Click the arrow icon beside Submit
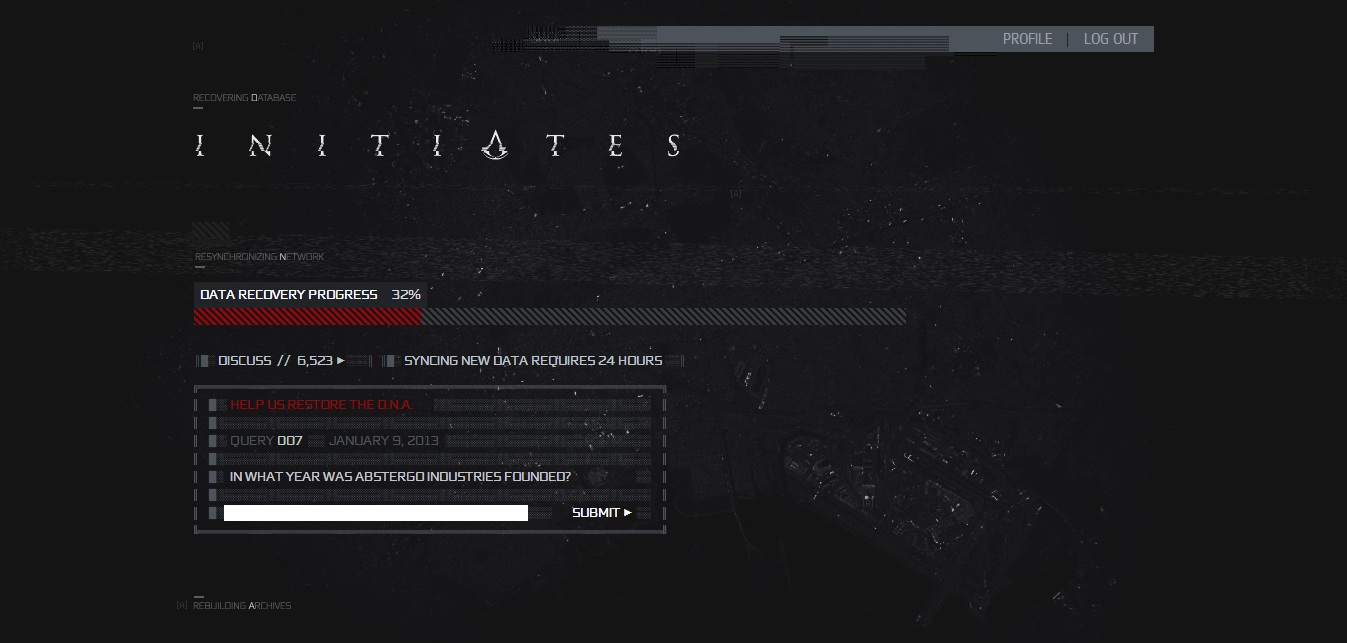 pyautogui.click(x=628, y=513)
